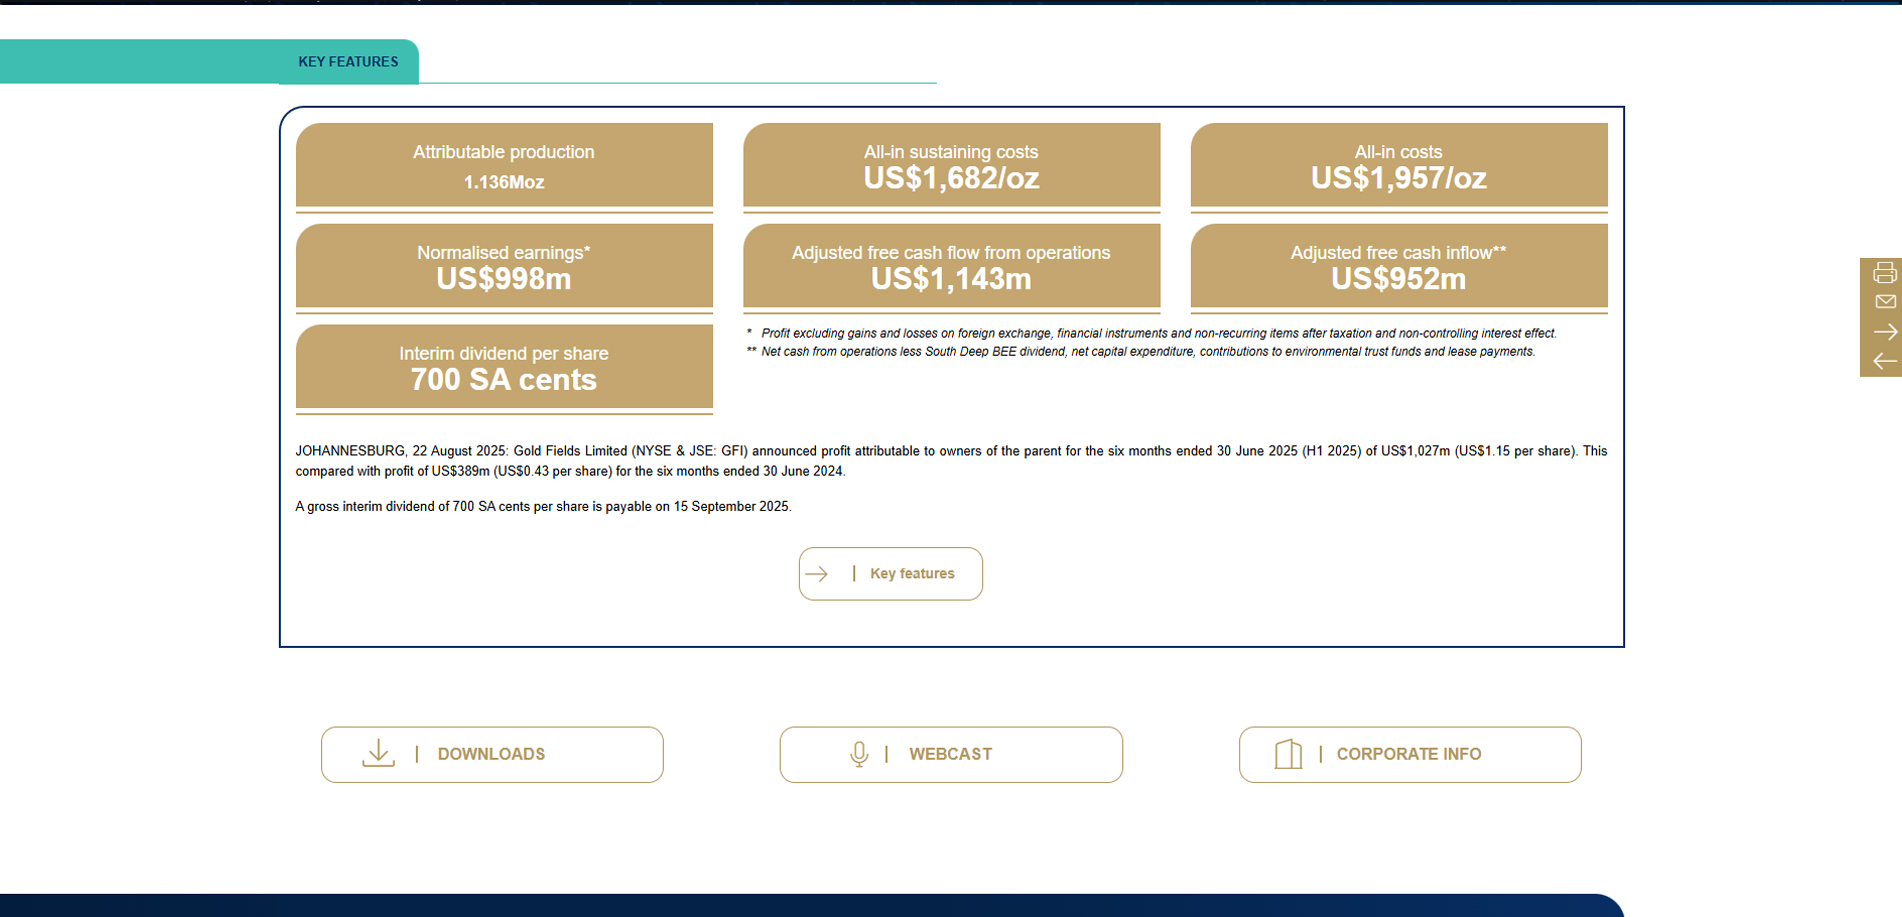The image size is (1902, 917).
Task: Open the CORPORATE INFO button
Action: 1410,755
